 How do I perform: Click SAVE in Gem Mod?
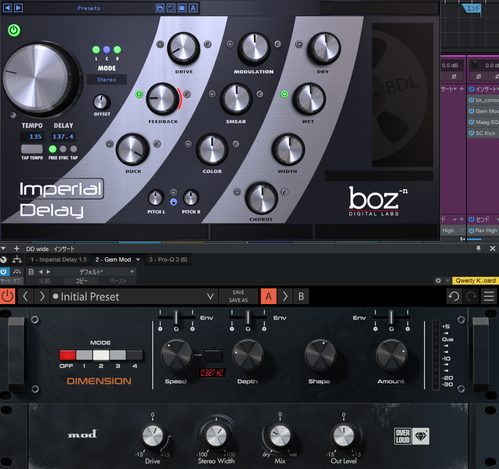(238, 292)
